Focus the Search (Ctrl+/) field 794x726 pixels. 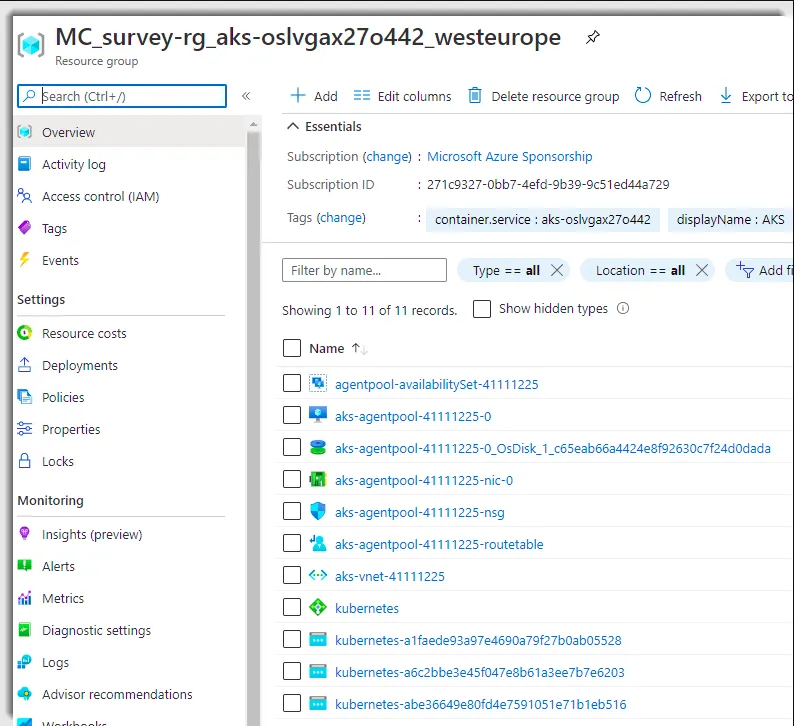122,96
